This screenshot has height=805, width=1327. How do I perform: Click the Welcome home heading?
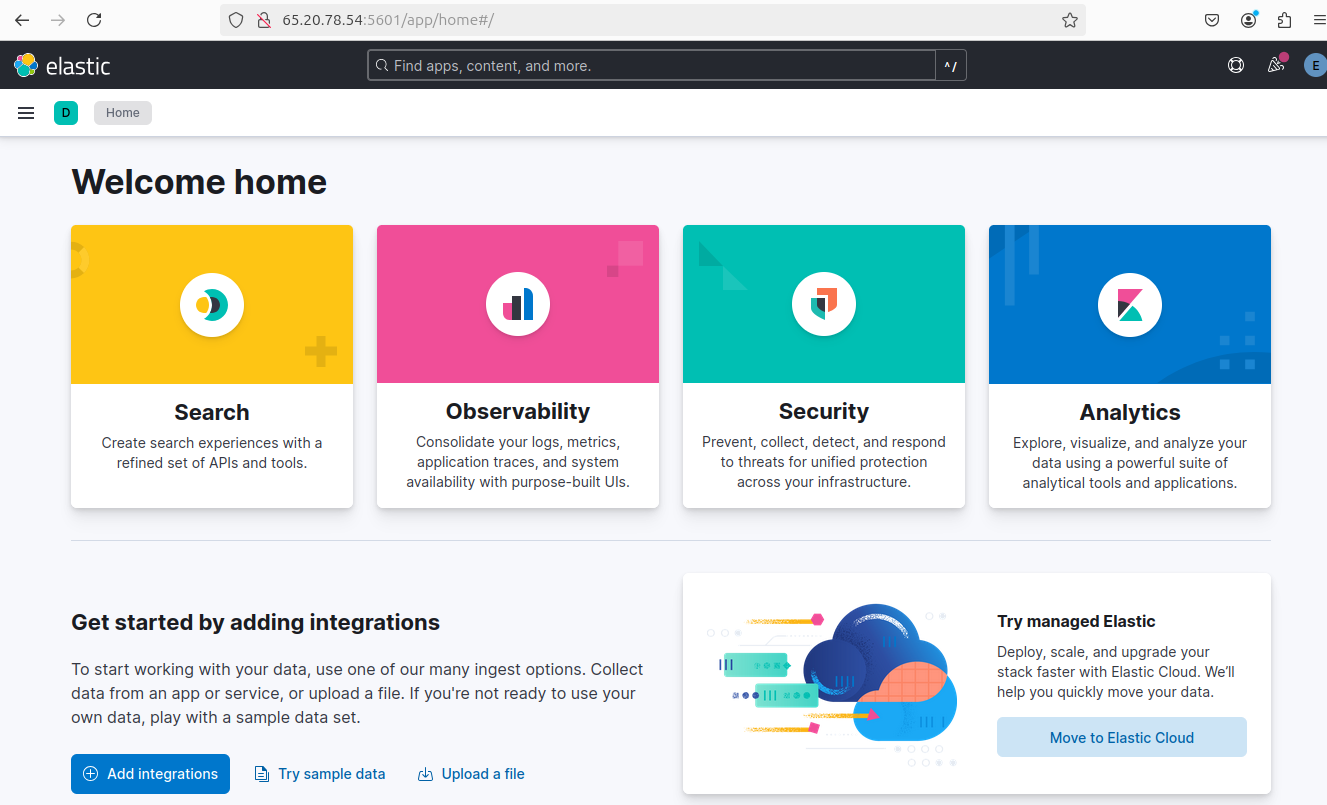(199, 182)
